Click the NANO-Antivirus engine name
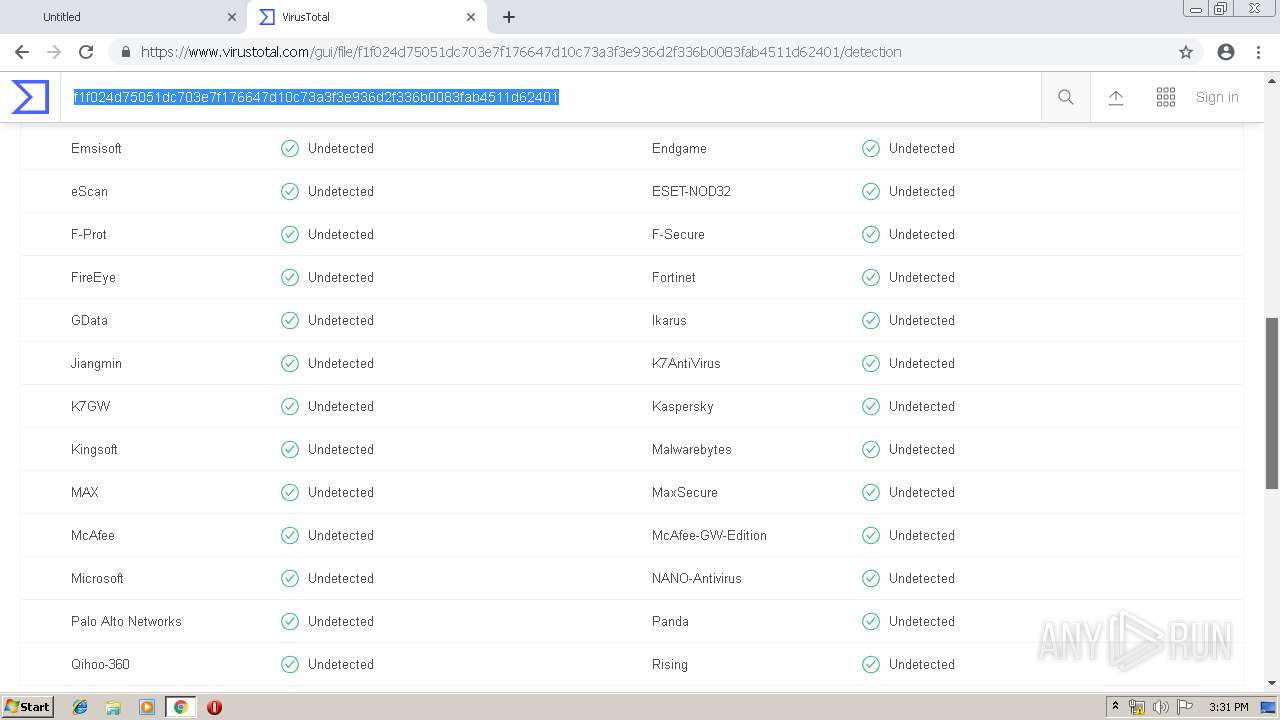The height and width of the screenshot is (720, 1280). click(697, 578)
